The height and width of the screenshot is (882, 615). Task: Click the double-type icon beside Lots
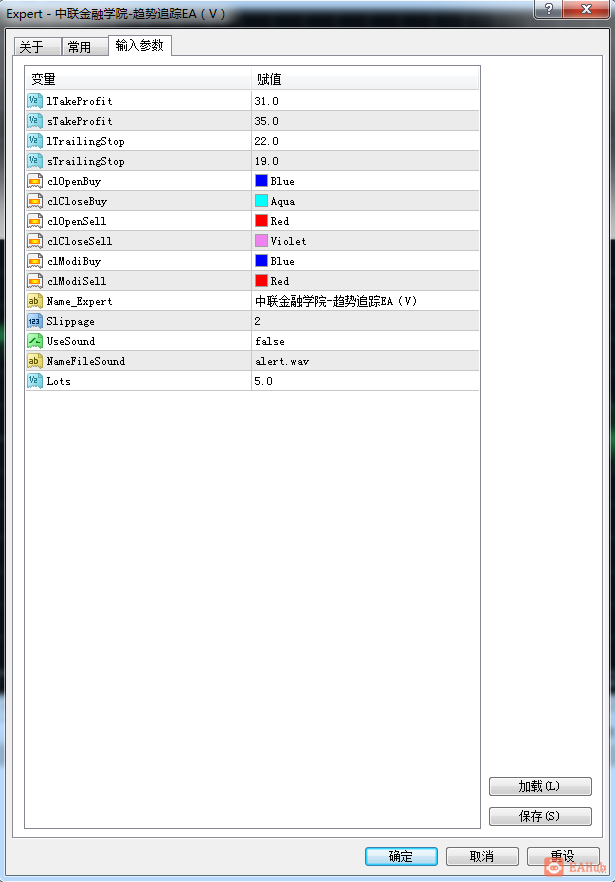click(35, 381)
